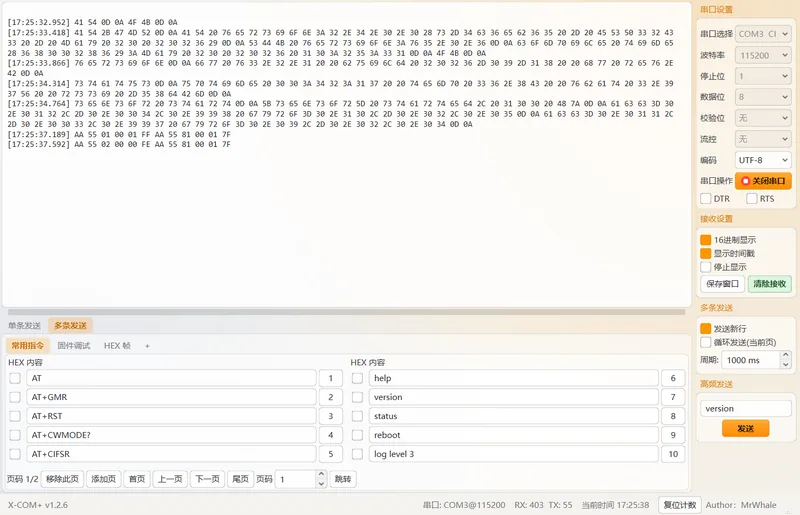Screen dimensions: 800x515
Task: Click the horizontal scrollbar under receive window
Action: click(346, 312)
